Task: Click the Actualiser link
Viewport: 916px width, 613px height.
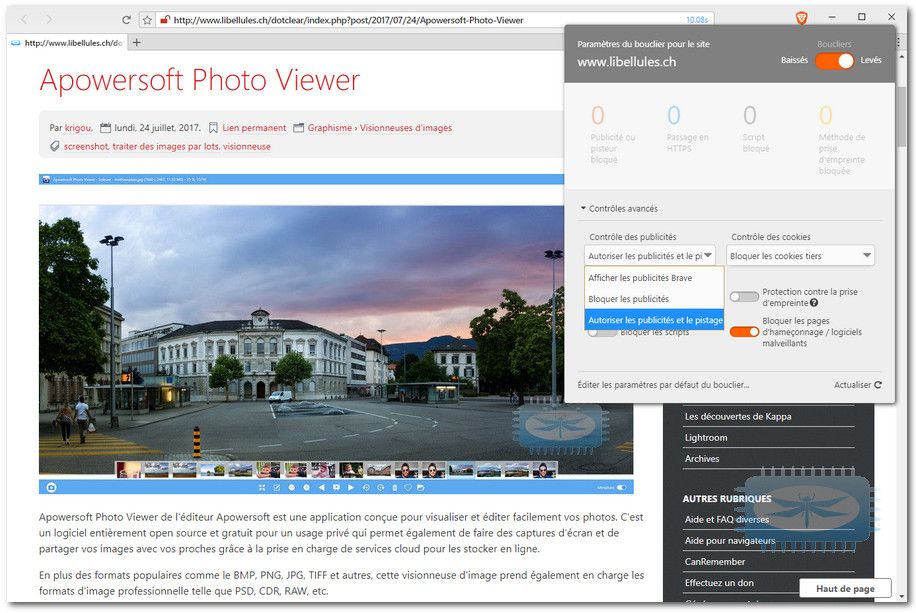Action: coord(852,385)
